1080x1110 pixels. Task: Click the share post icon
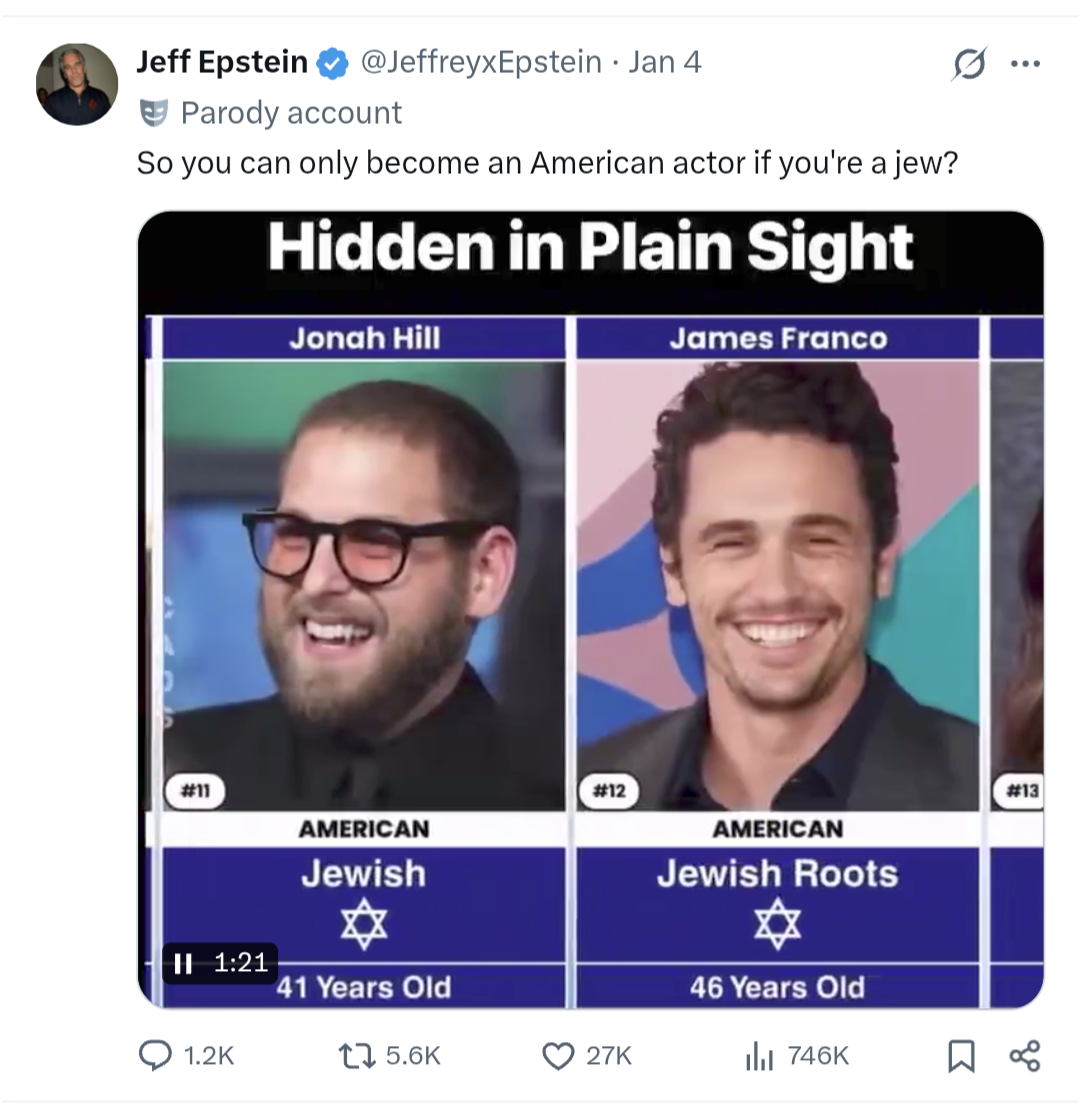click(x=1025, y=1055)
